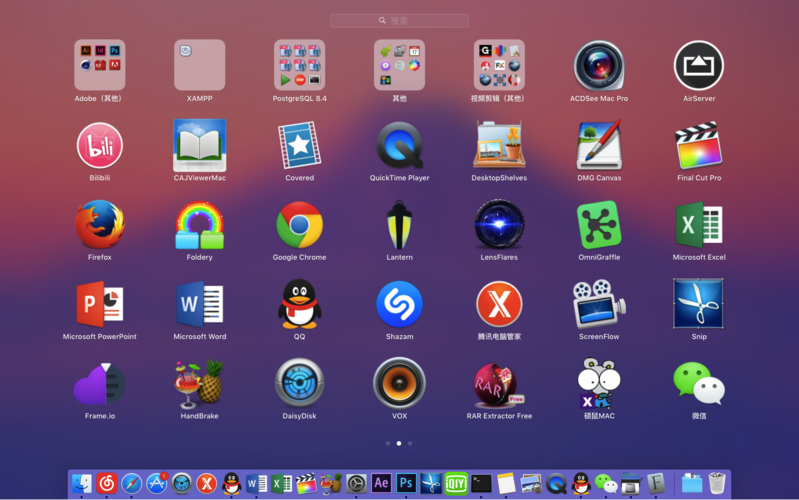The width and height of the screenshot is (799, 500).
Task: Open the Trash in the Dock
Action: (717, 484)
